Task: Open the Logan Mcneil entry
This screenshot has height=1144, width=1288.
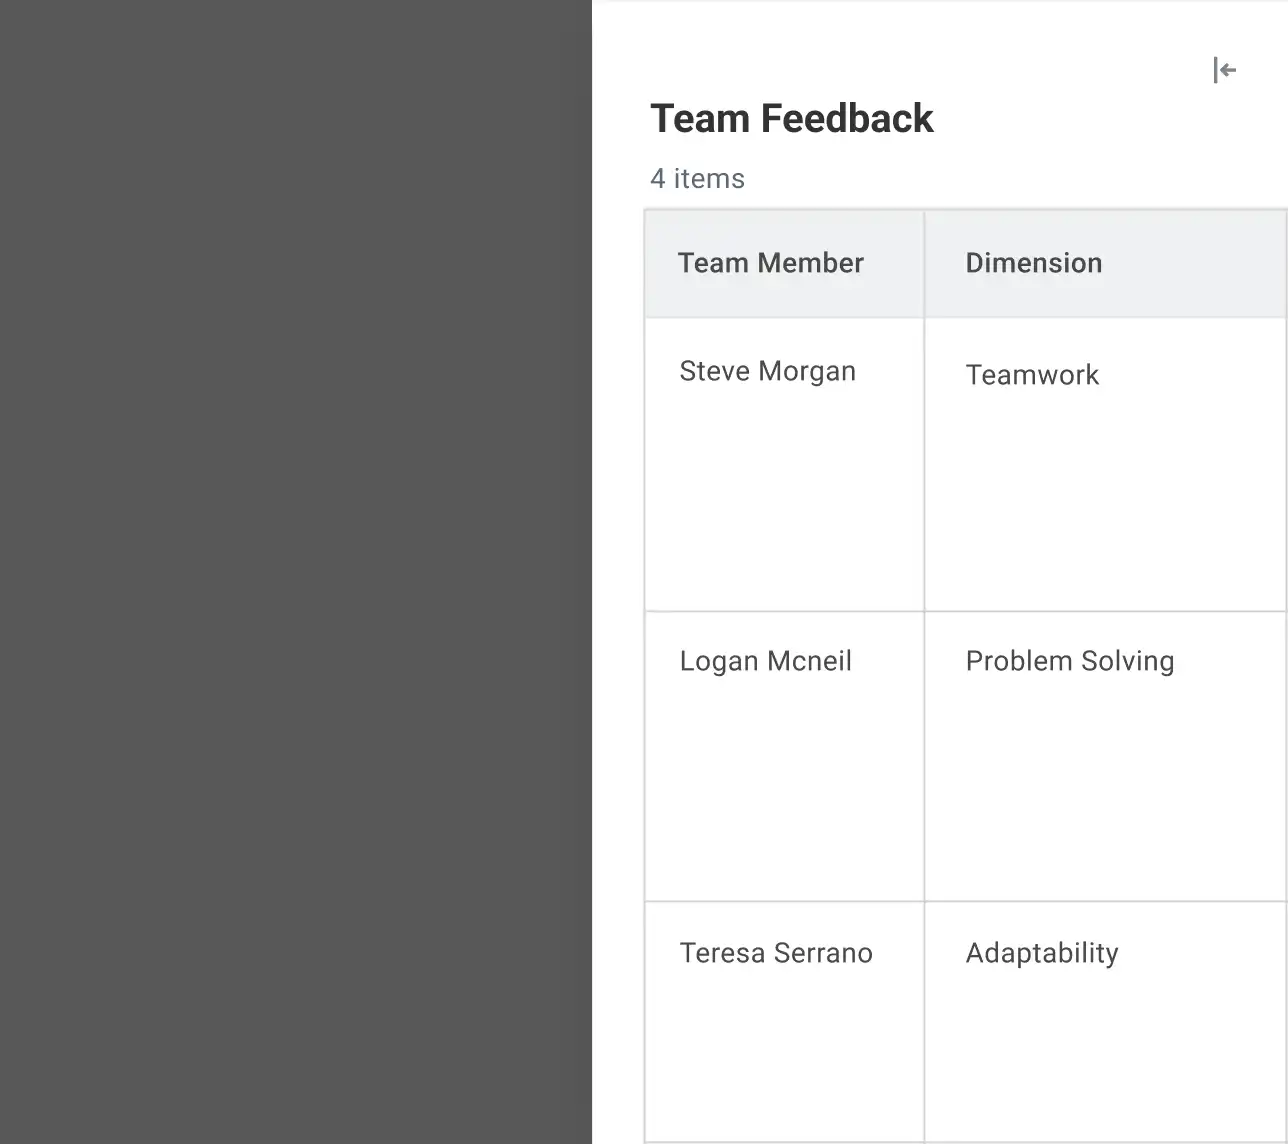Action: coord(765,661)
